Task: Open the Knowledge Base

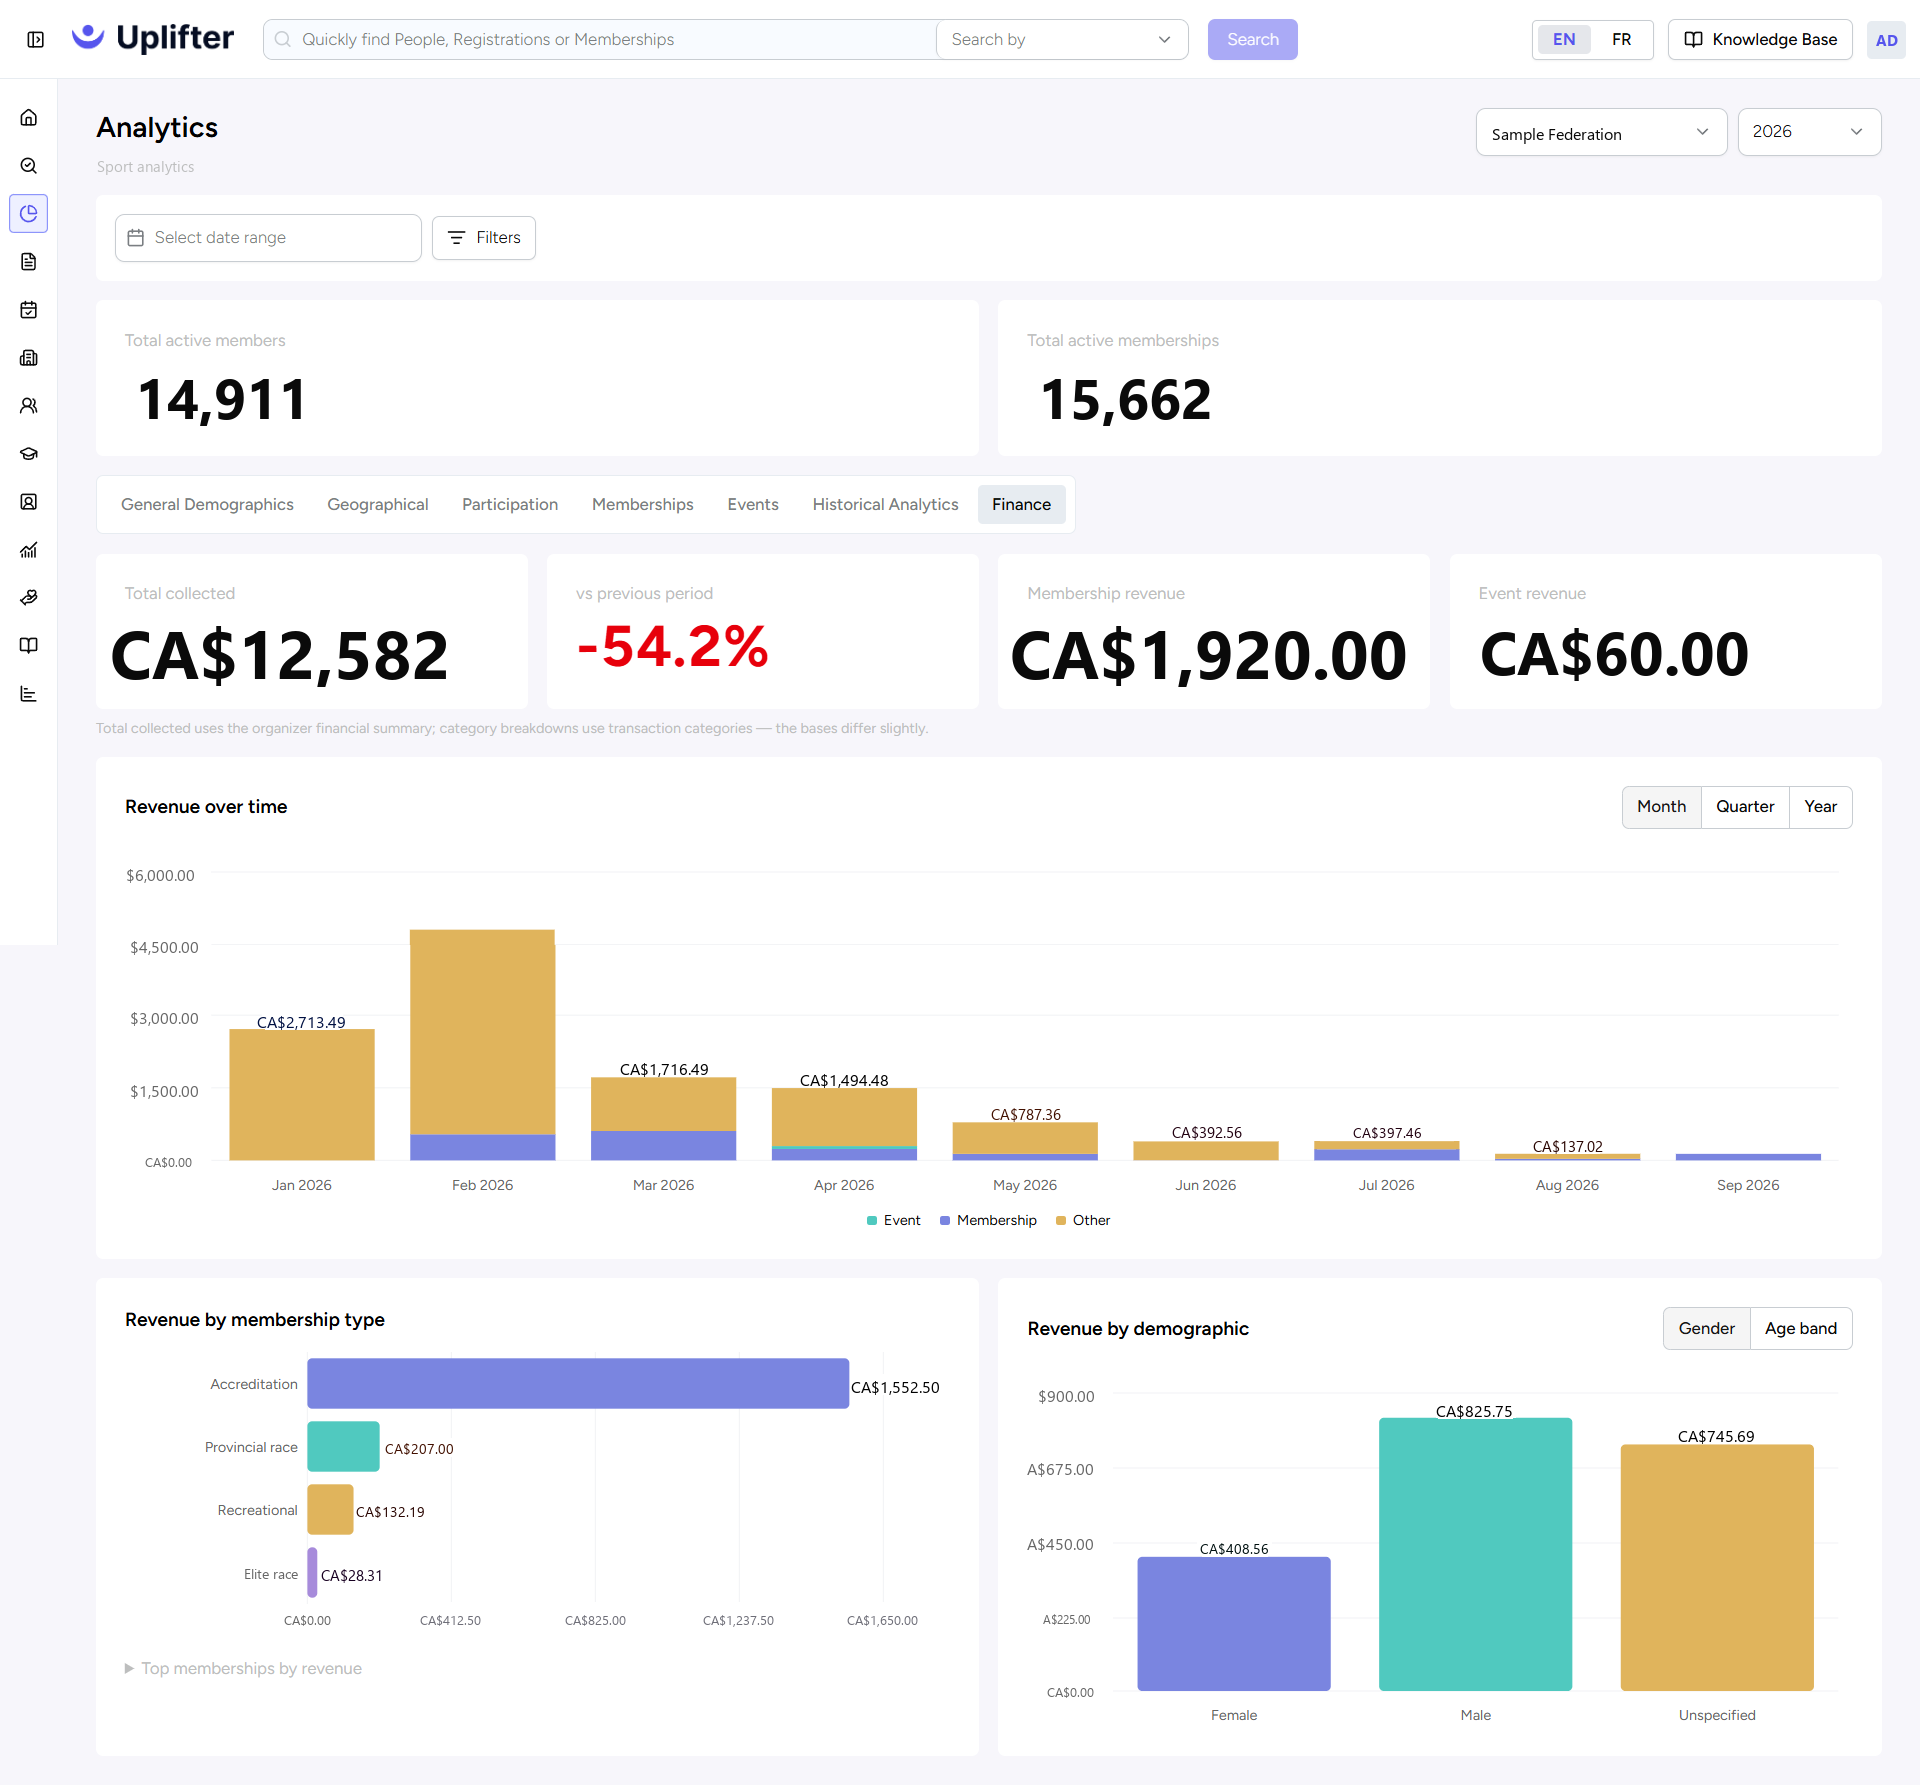Action: click(1760, 40)
